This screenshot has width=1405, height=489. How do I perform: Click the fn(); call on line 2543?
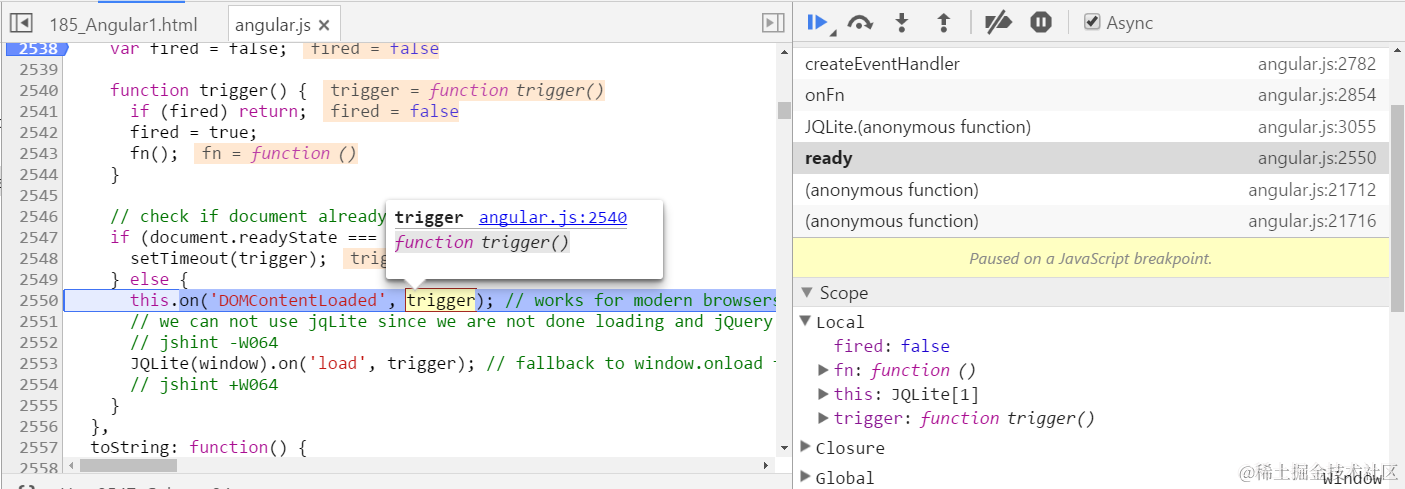pyautogui.click(x=154, y=153)
